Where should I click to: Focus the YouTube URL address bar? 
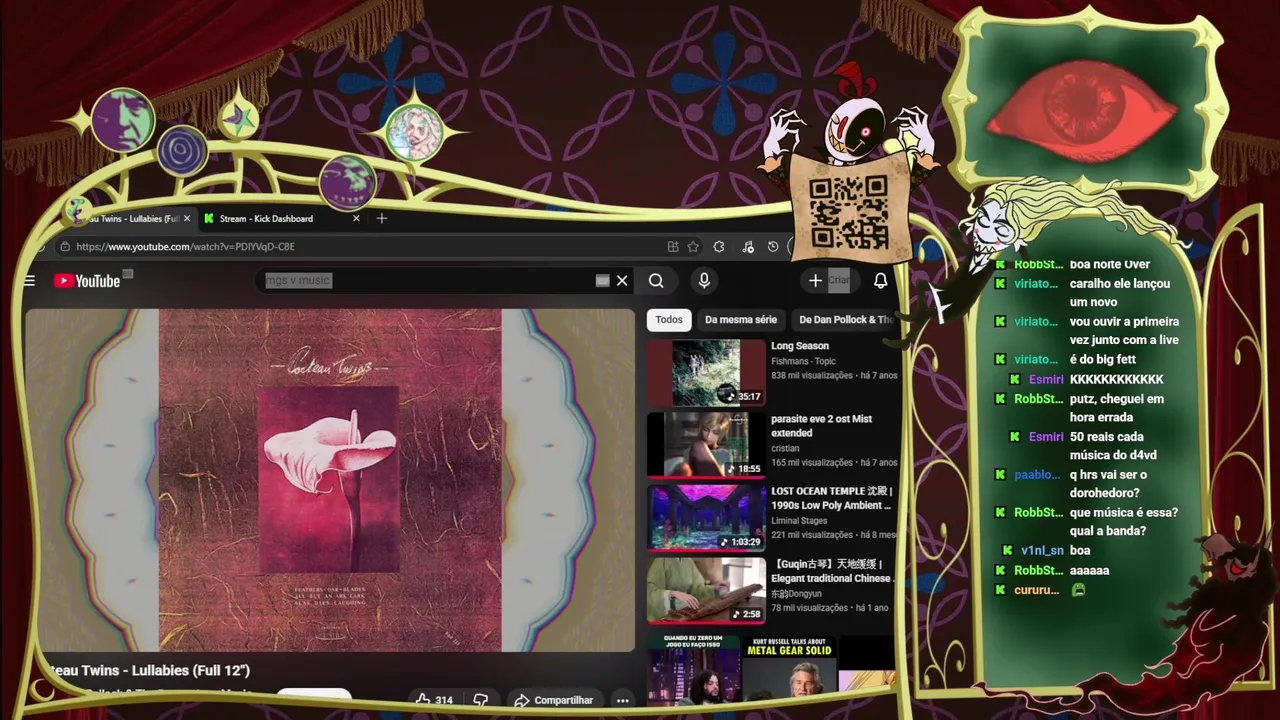coord(360,247)
